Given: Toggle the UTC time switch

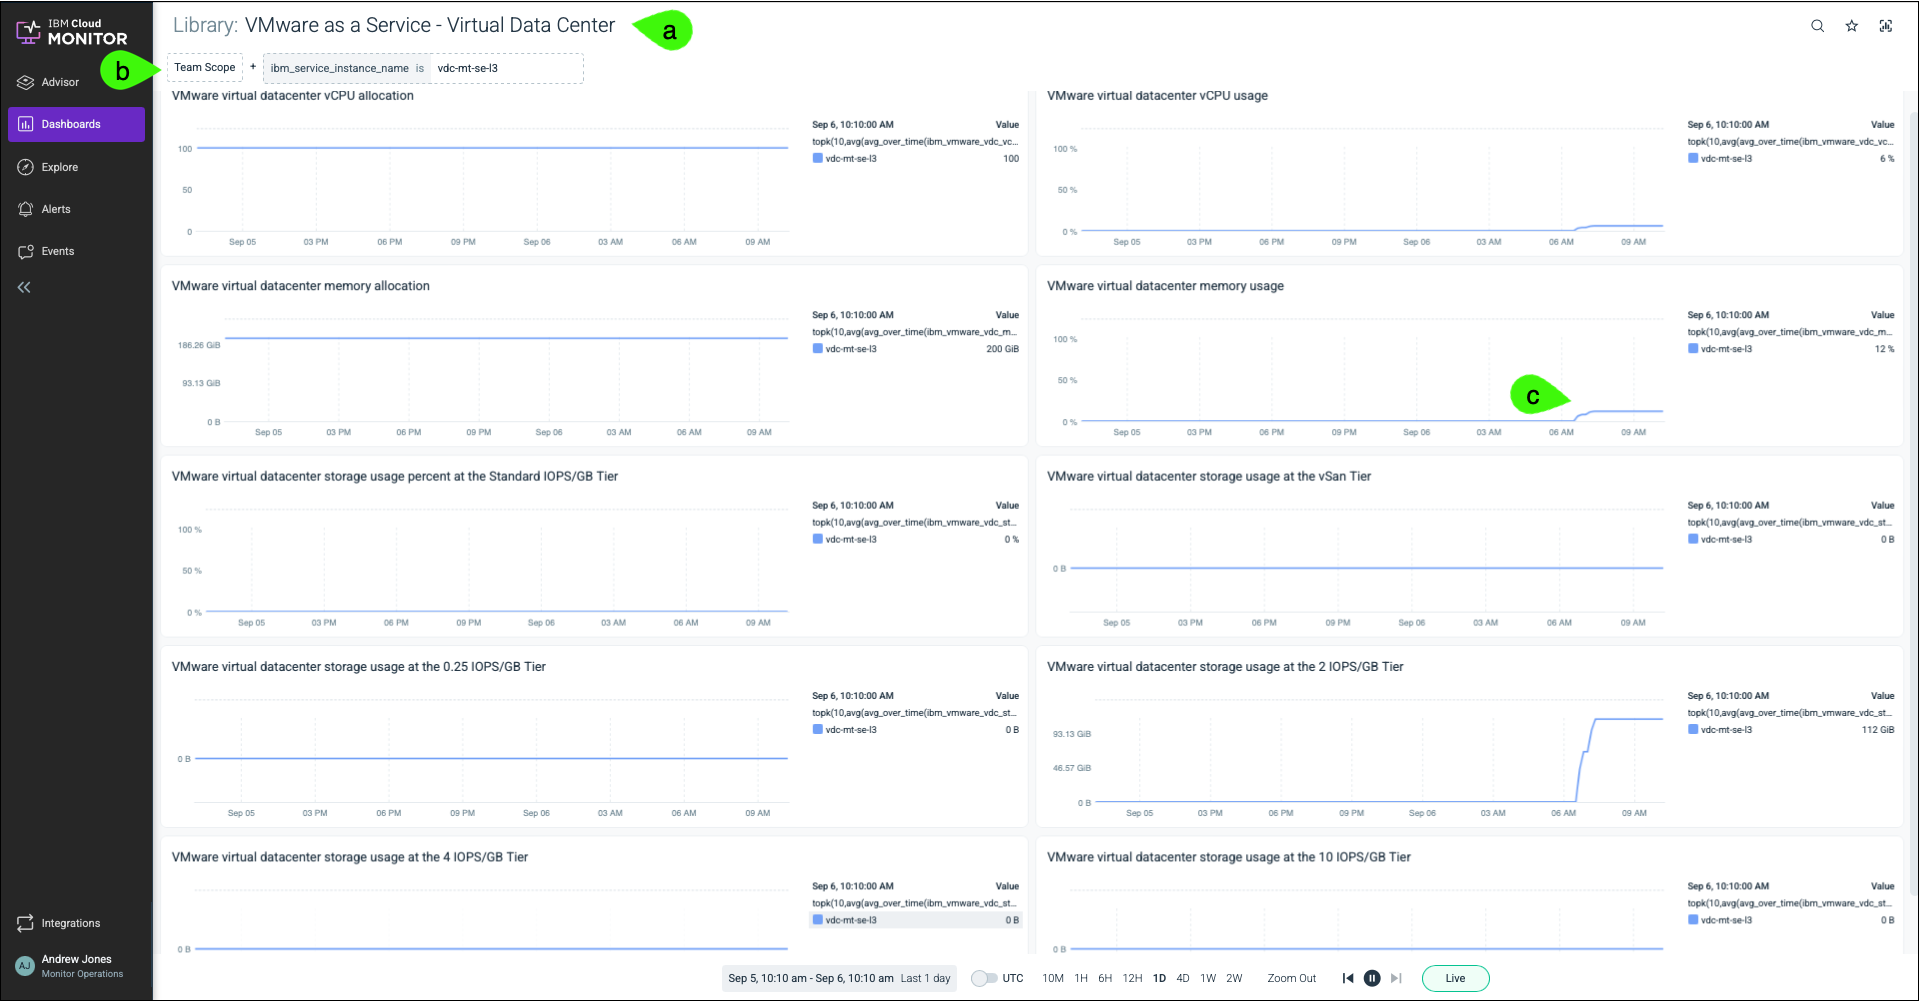Looking at the screenshot, I should pyautogui.click(x=984, y=978).
